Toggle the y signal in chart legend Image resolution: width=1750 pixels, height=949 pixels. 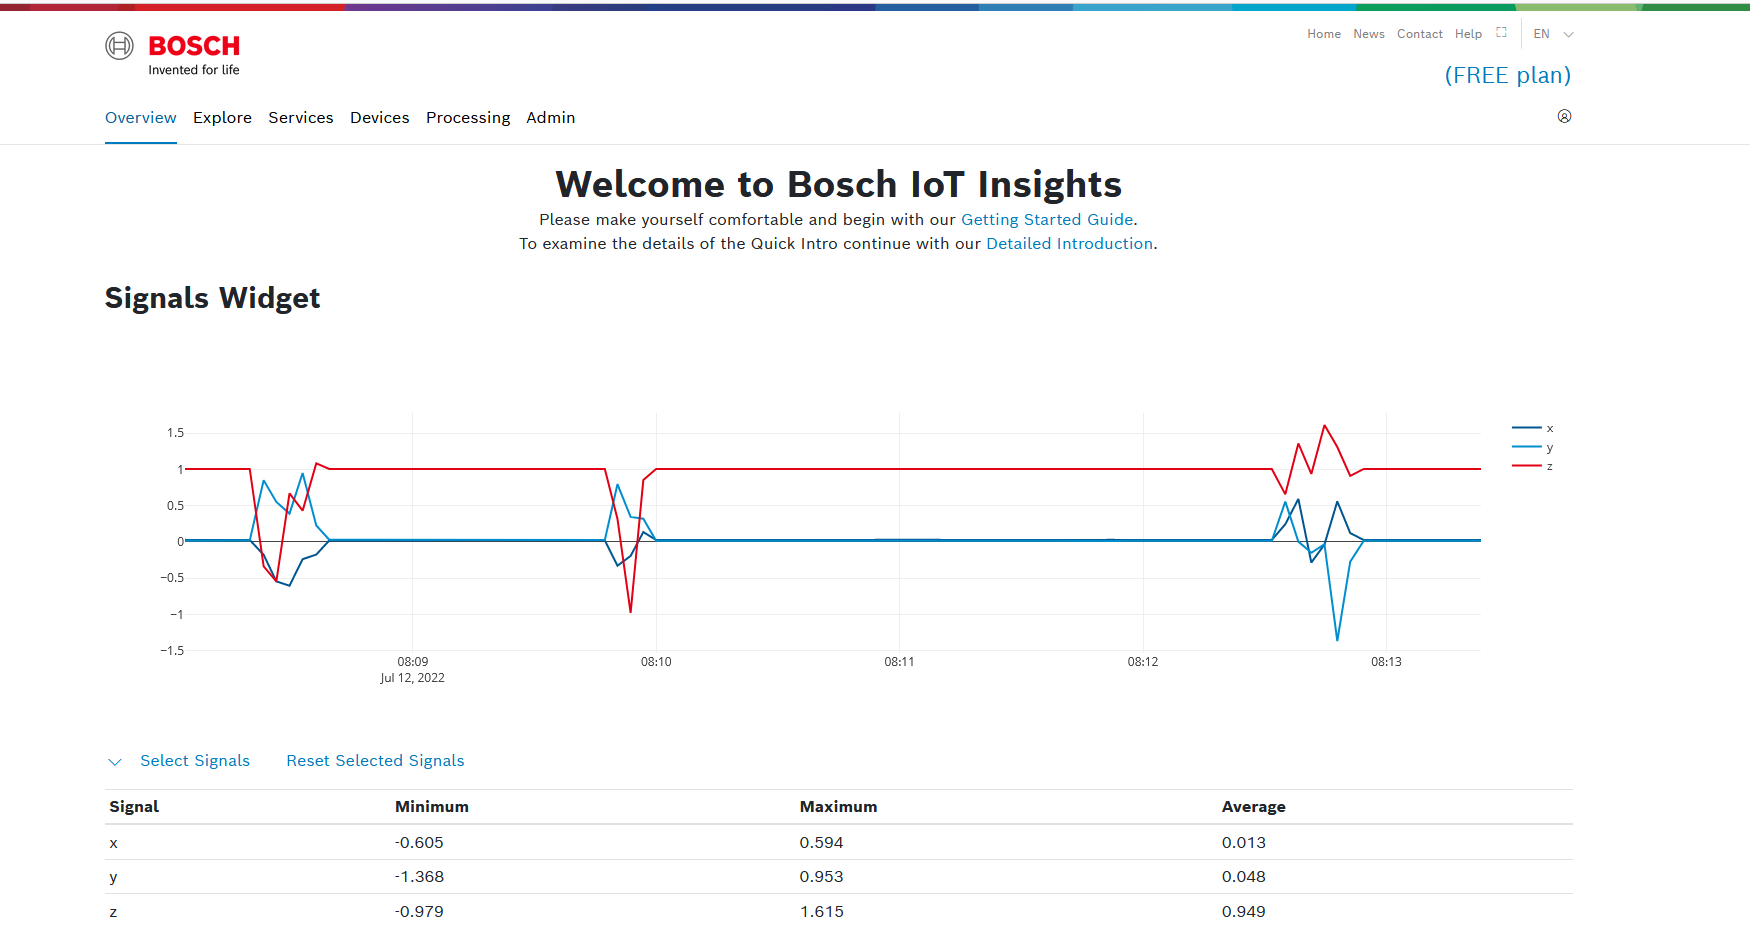click(x=1532, y=447)
